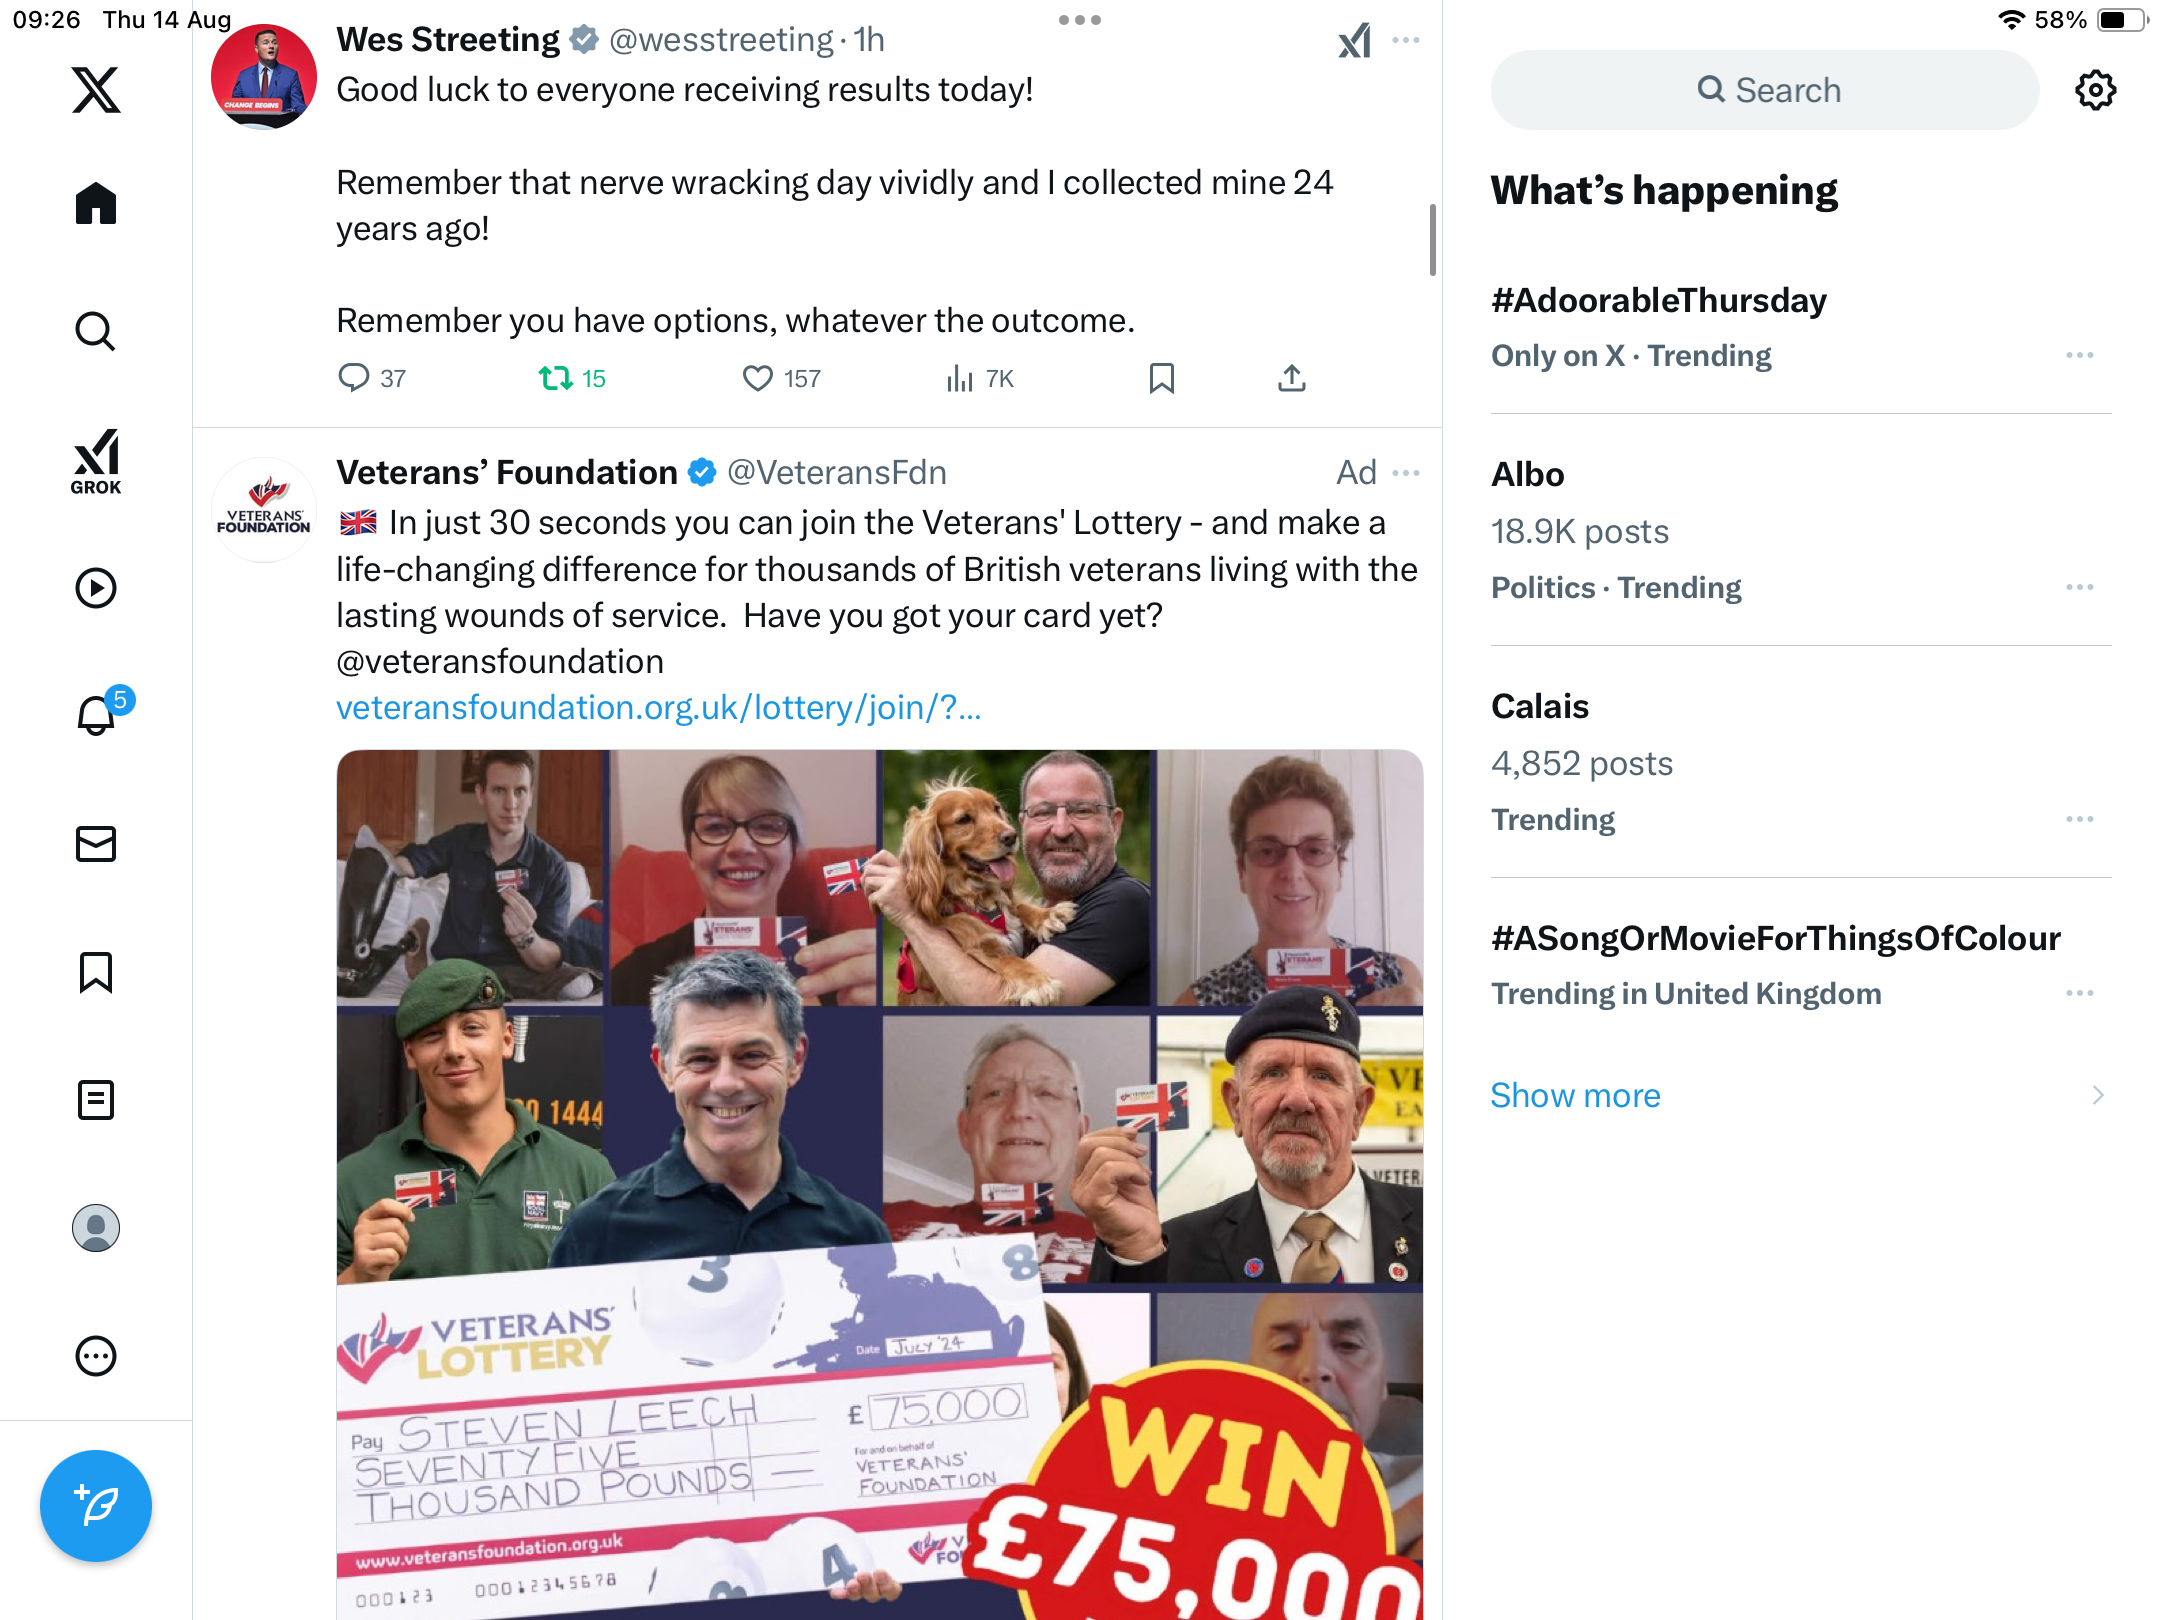Open the video play tab icon
Screen dimensions: 2160x1620
(x=96, y=588)
